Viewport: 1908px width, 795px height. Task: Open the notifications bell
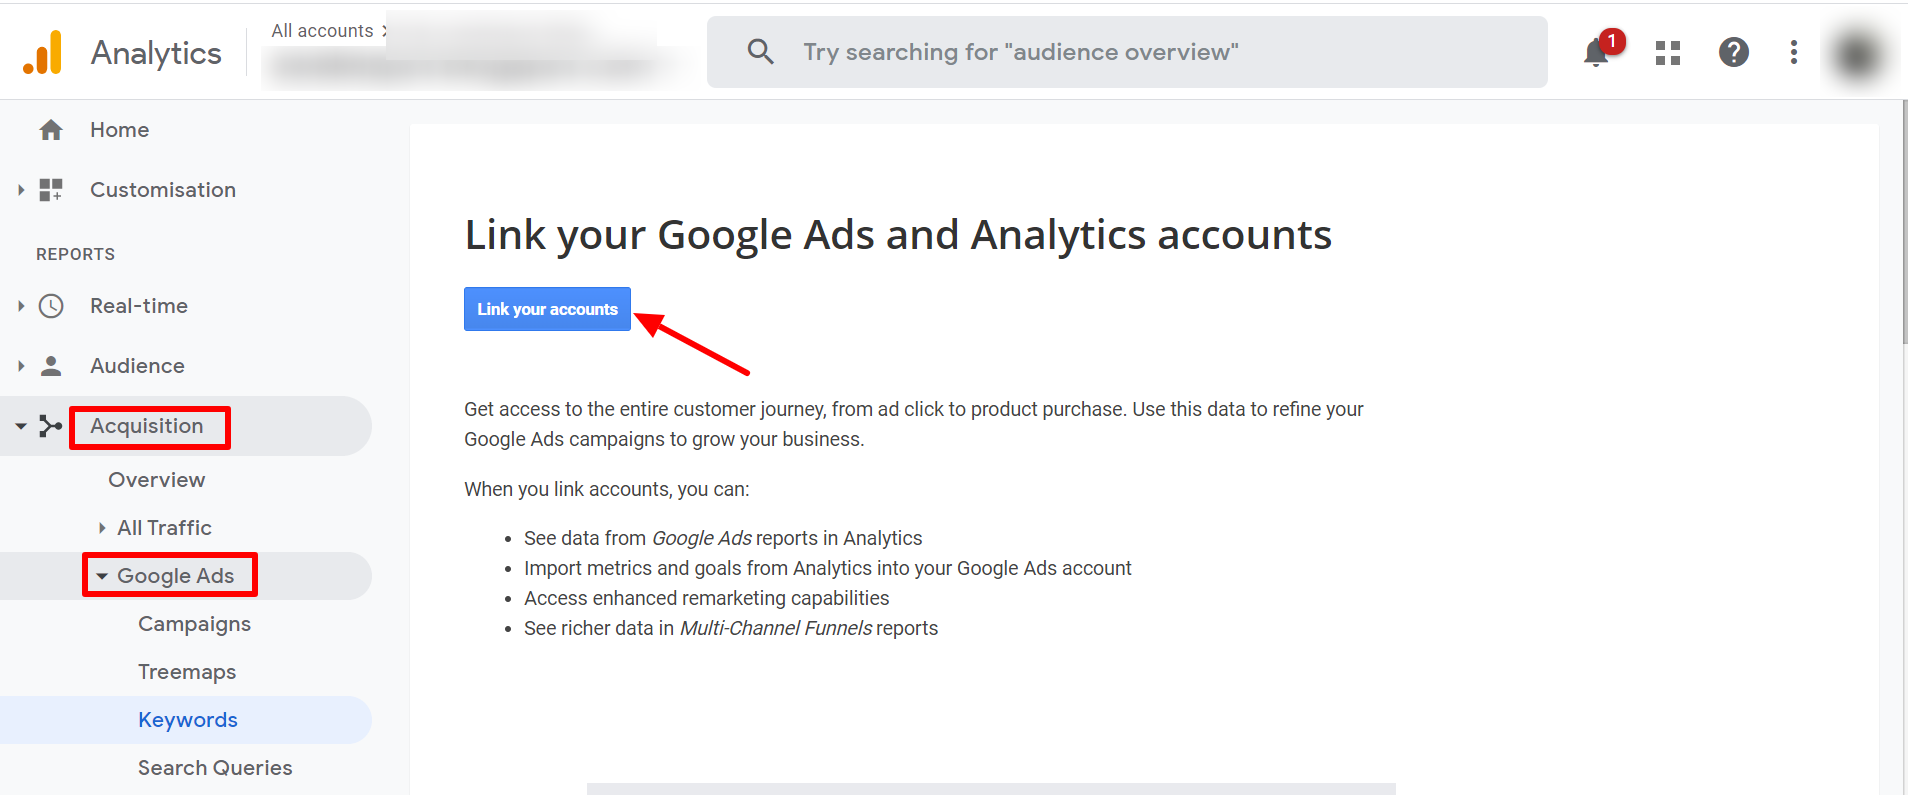(1597, 52)
